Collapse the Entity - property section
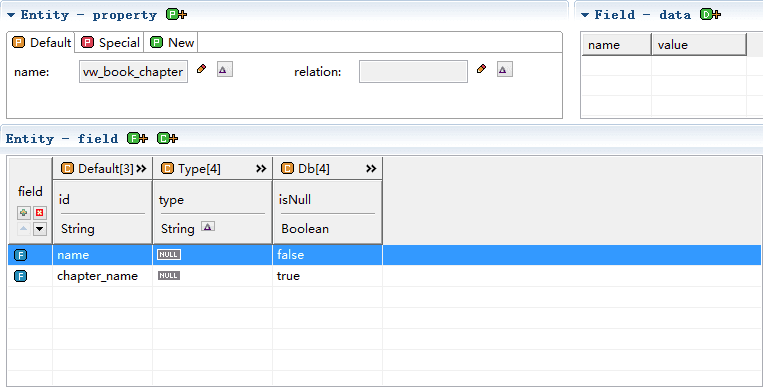The width and height of the screenshot is (763, 387). [11, 15]
